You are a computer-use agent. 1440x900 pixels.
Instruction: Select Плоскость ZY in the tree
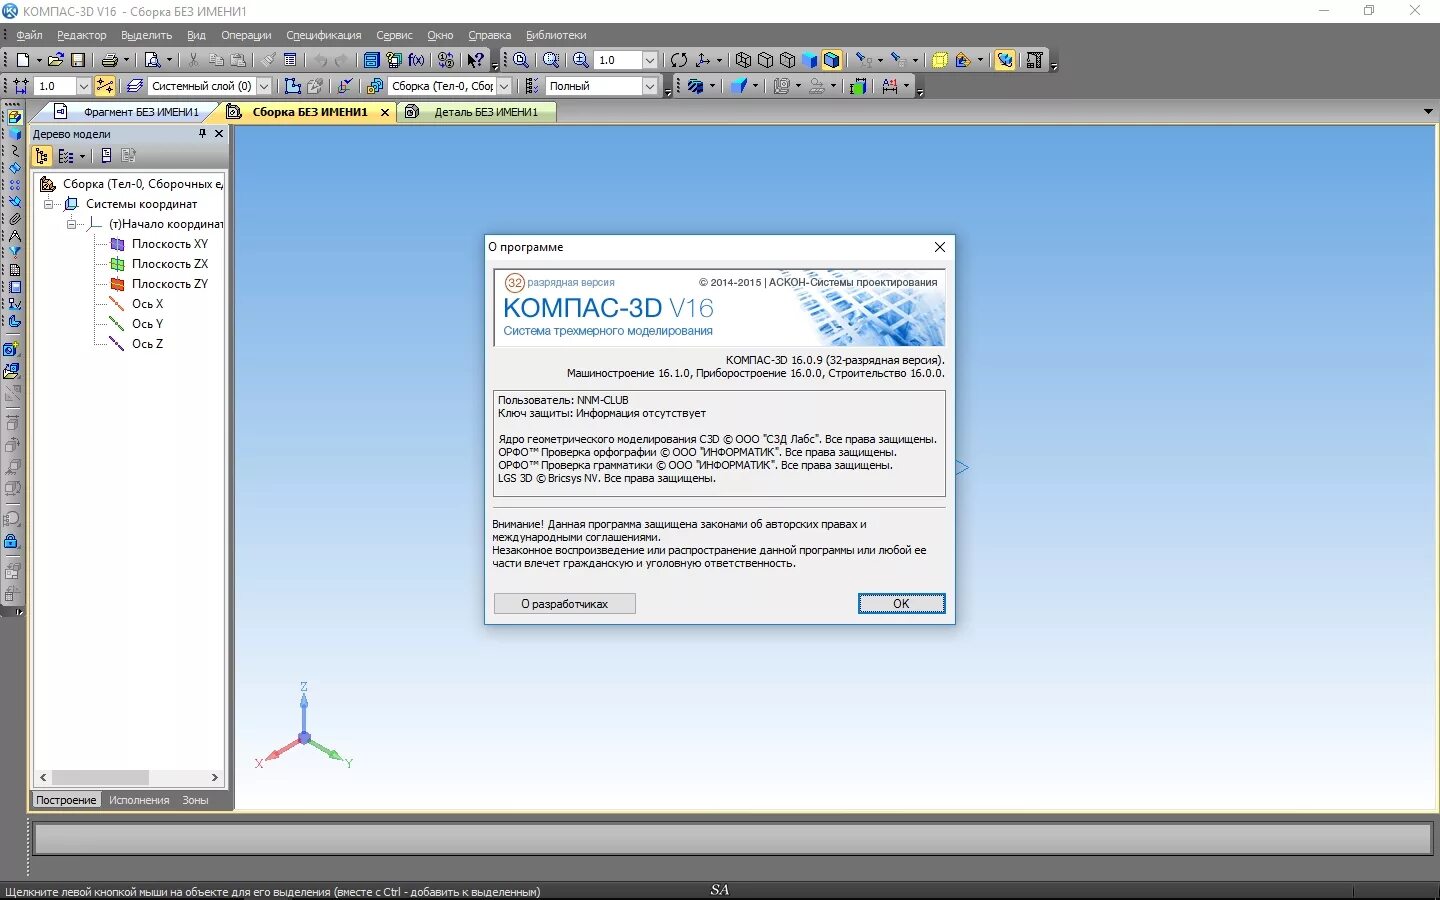pyautogui.click(x=169, y=284)
